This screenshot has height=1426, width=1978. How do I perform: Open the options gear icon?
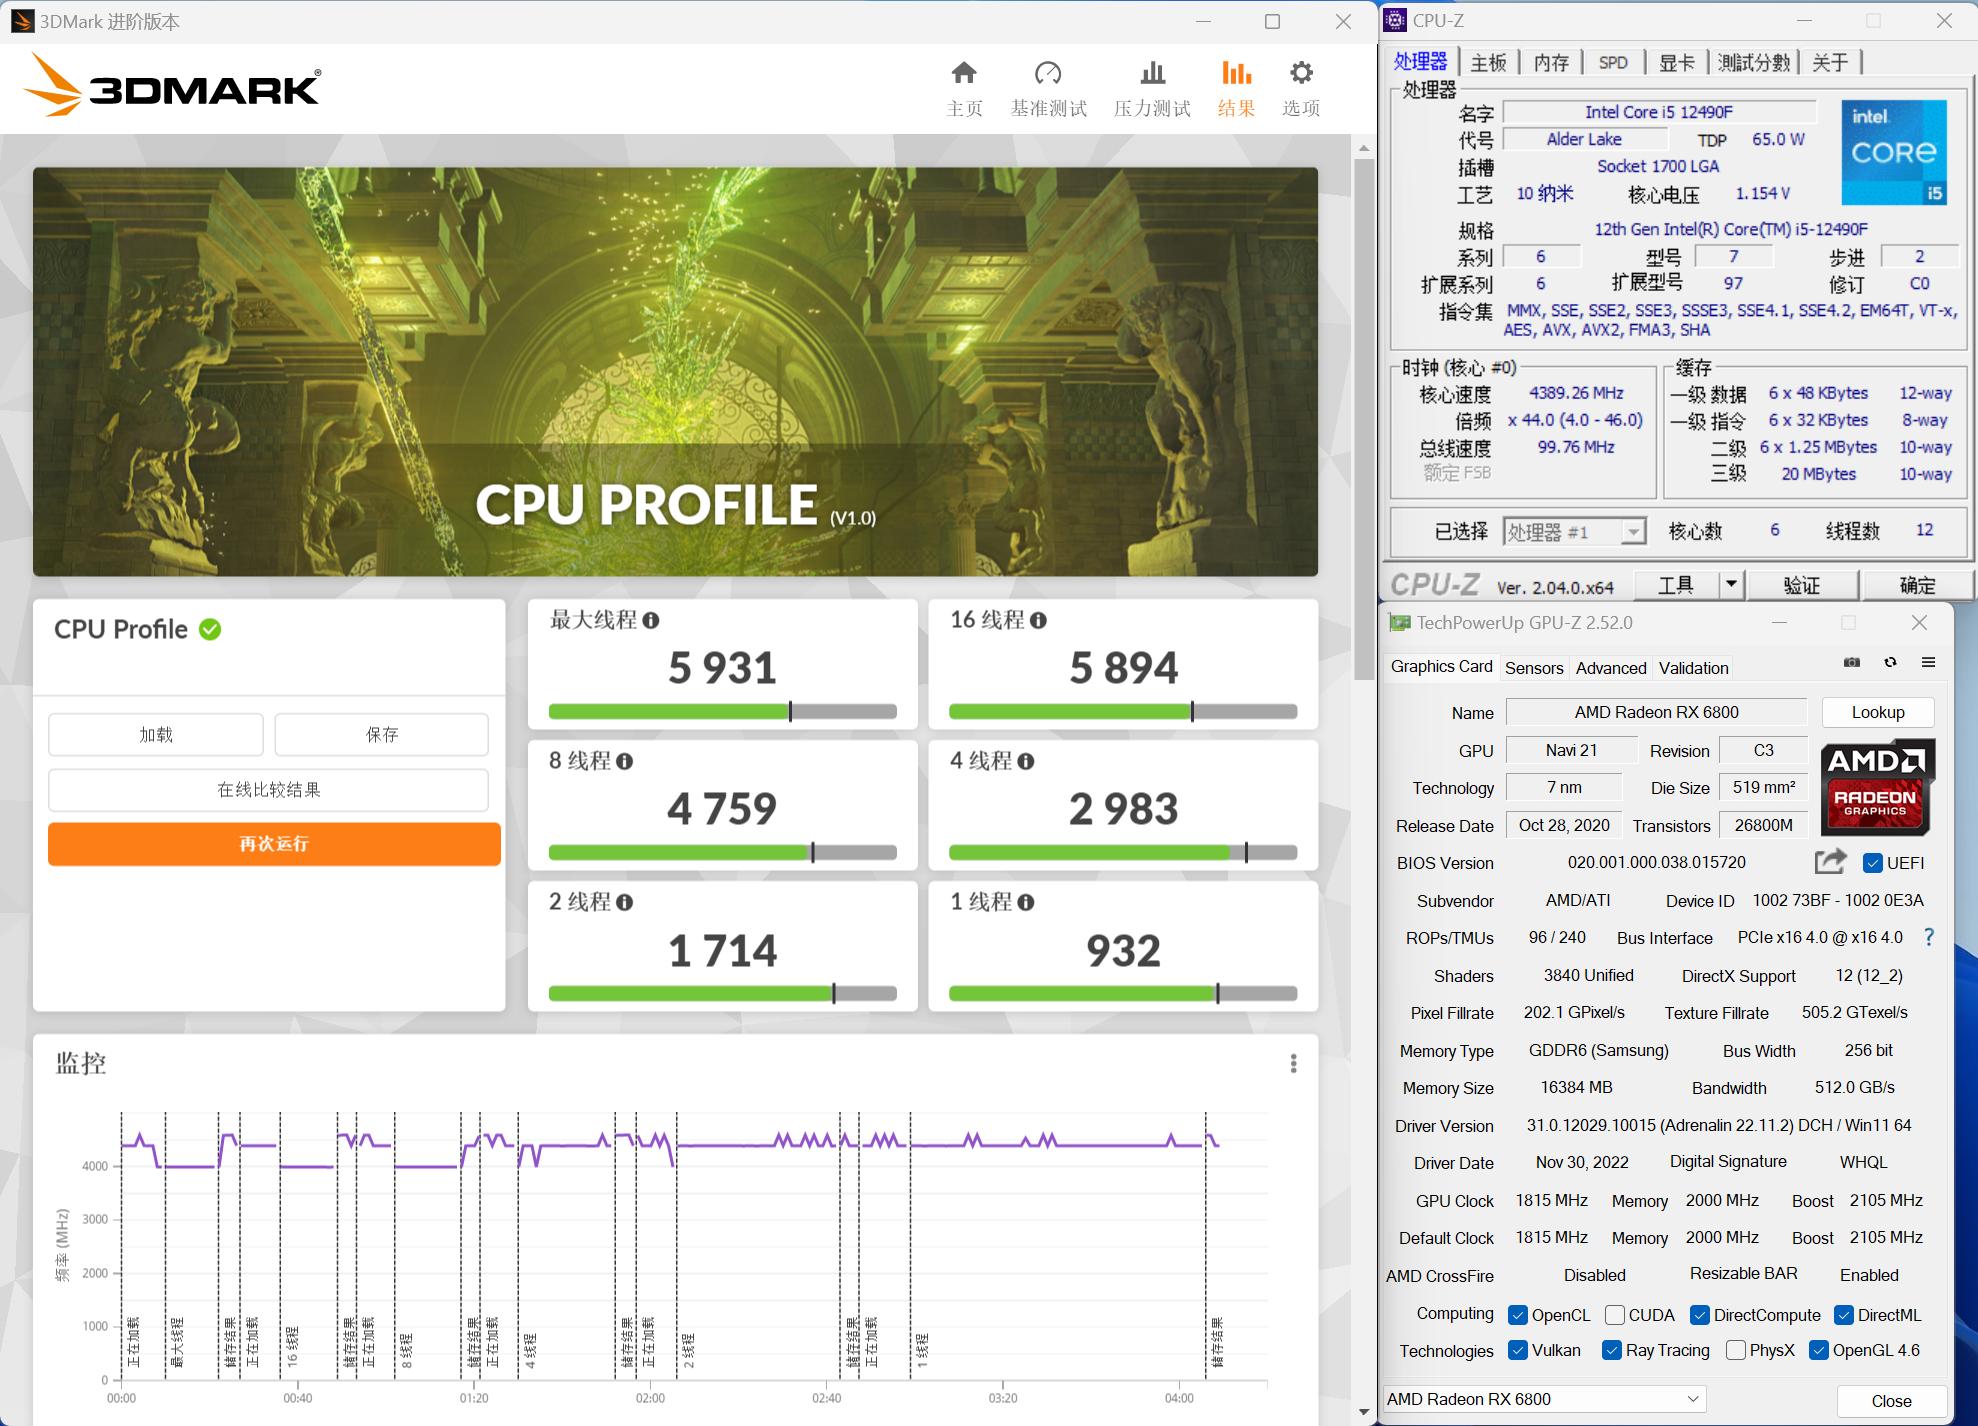coord(1300,74)
